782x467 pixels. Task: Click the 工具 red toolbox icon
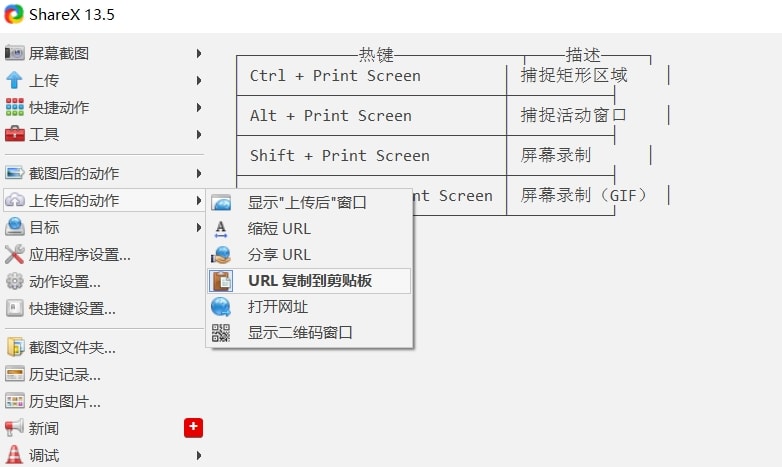pyautogui.click(x=14, y=134)
